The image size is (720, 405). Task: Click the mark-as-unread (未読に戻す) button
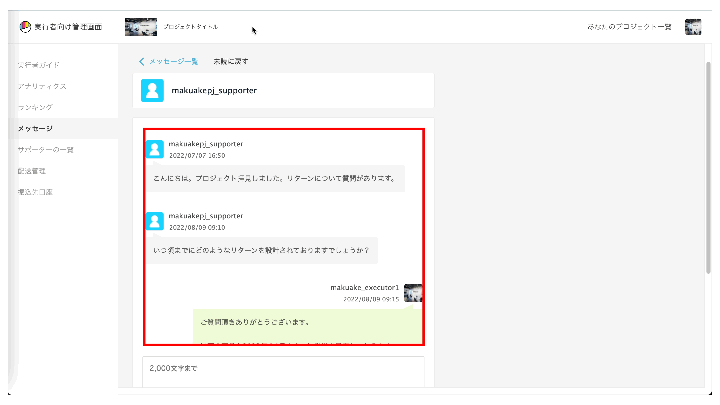click(231, 61)
